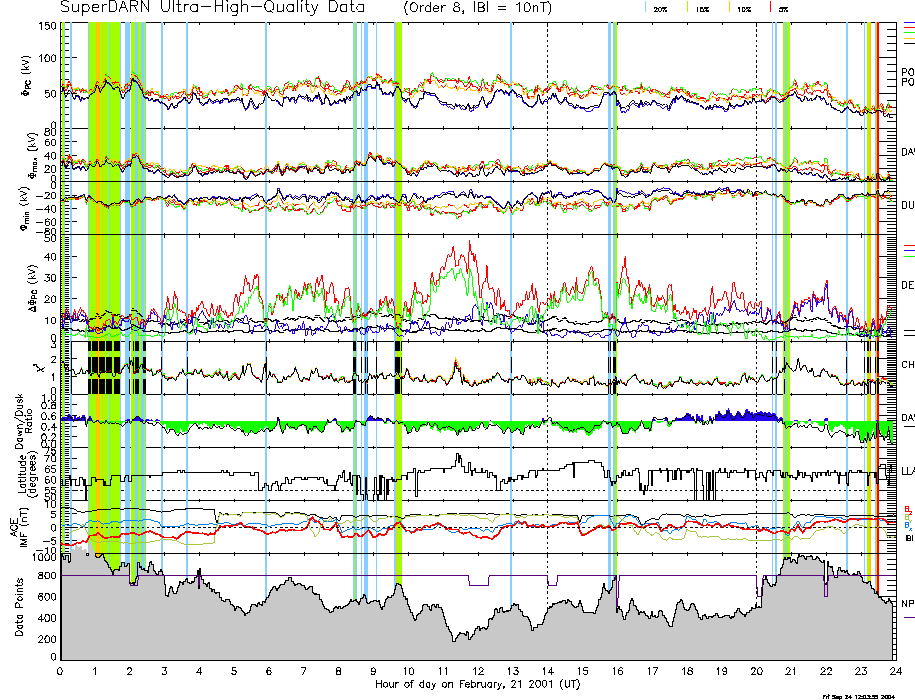Click the hour "18" label on the time axis
This screenshot has height=700, width=915.
[x=687, y=671]
